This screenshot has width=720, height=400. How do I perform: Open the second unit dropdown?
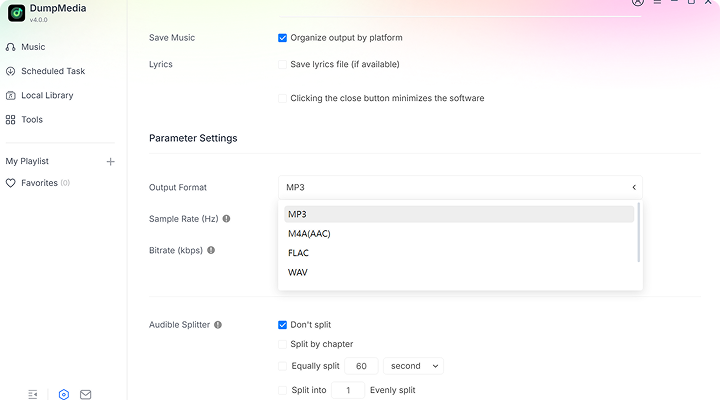point(413,366)
